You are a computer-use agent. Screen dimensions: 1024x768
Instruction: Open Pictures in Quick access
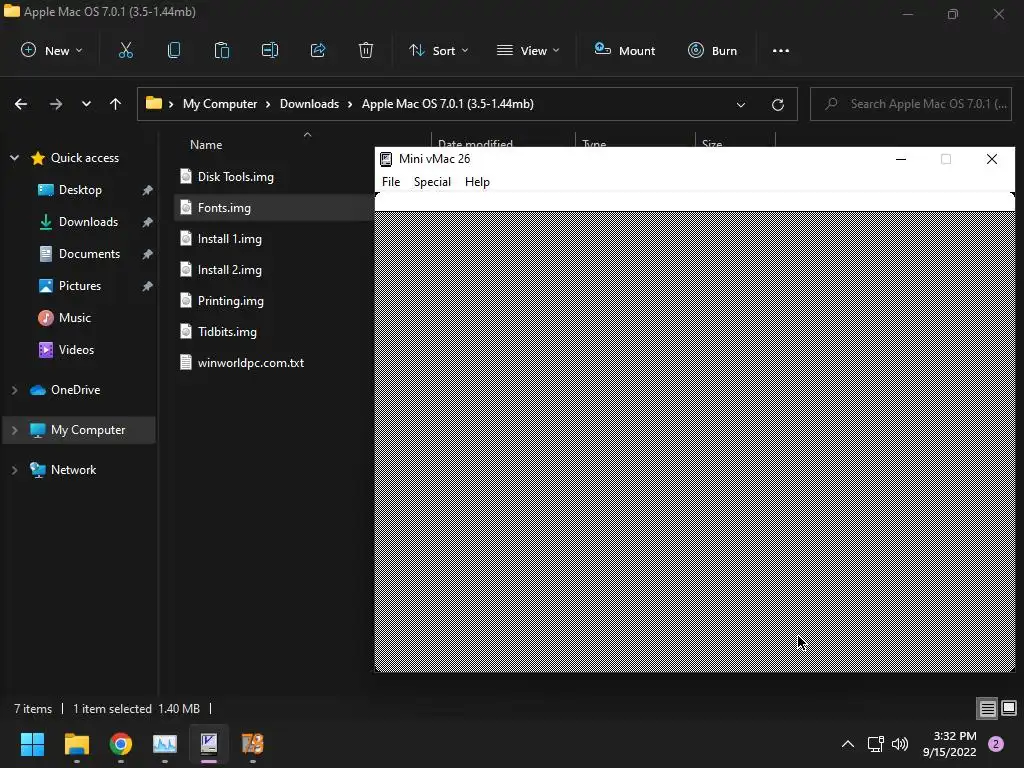(x=80, y=286)
